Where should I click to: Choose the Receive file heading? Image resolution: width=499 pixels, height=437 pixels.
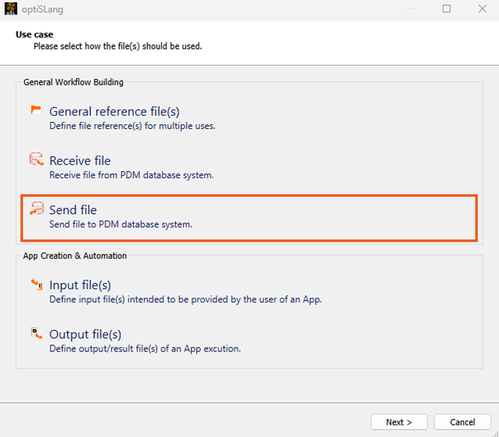(80, 161)
